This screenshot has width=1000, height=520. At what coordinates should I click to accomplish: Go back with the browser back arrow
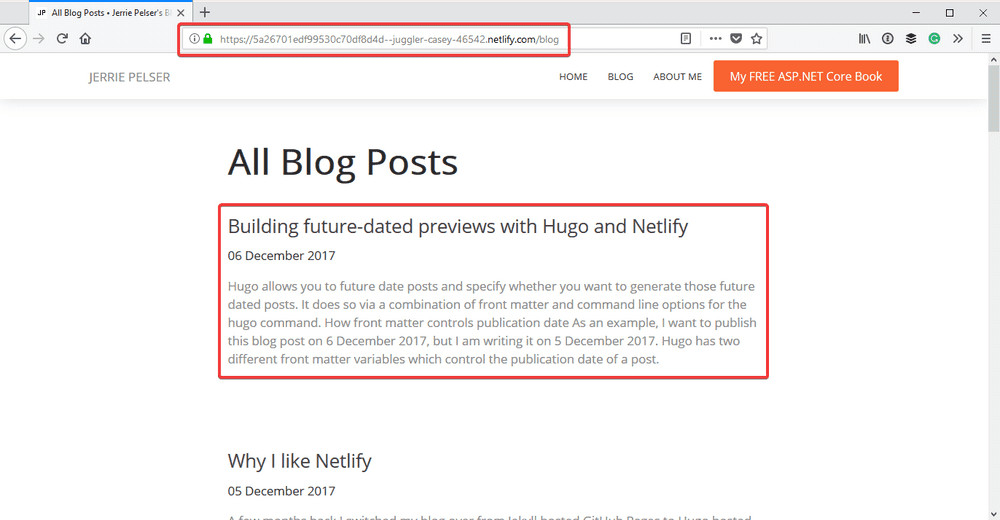[x=15, y=39]
